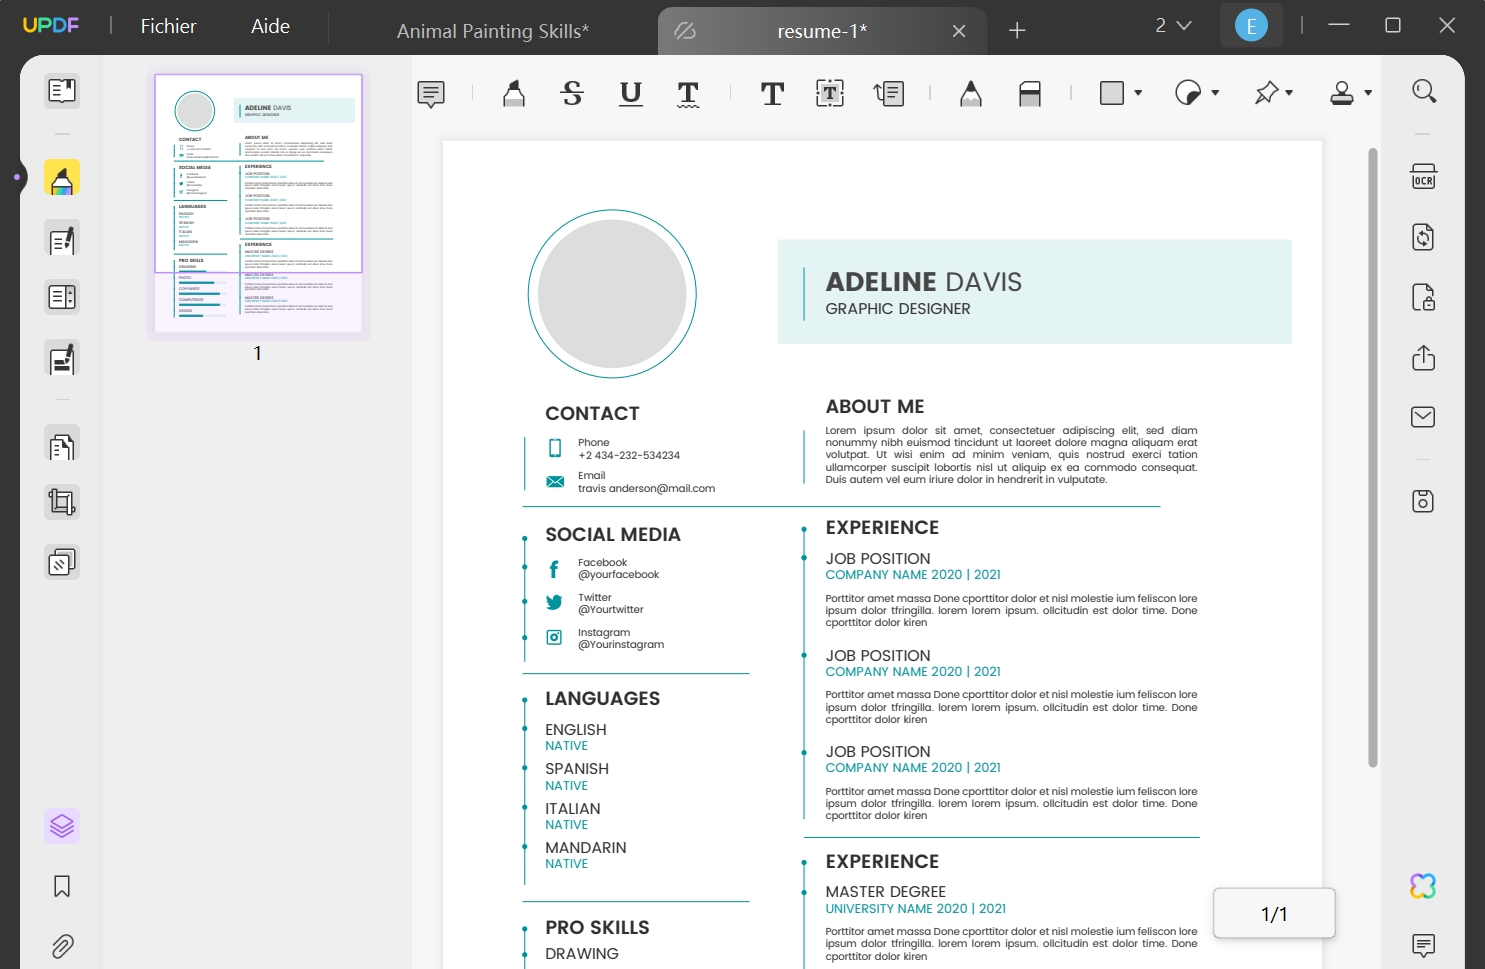Open the Bookmarks panel icon
The height and width of the screenshot is (969, 1485).
pos(62,887)
